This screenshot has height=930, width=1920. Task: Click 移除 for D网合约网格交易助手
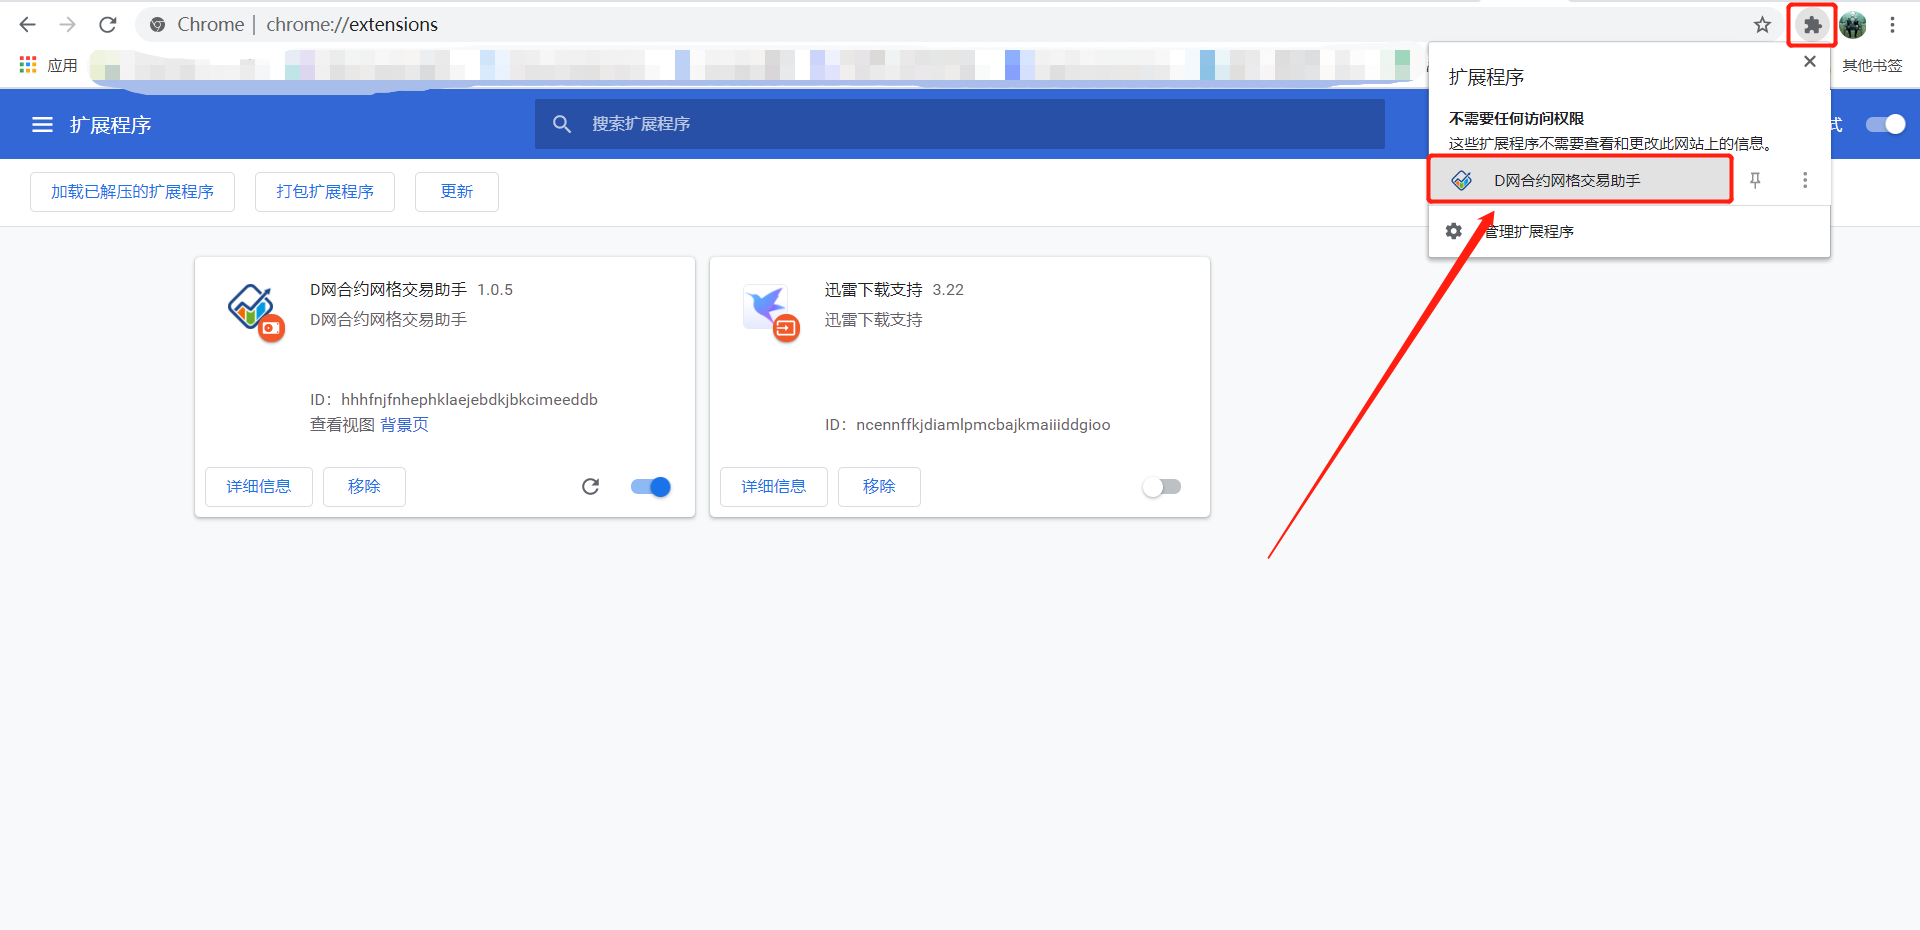point(364,487)
